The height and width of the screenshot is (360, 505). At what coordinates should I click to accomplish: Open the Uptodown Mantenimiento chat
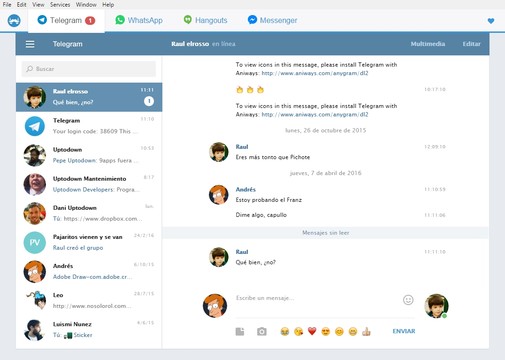(89, 184)
